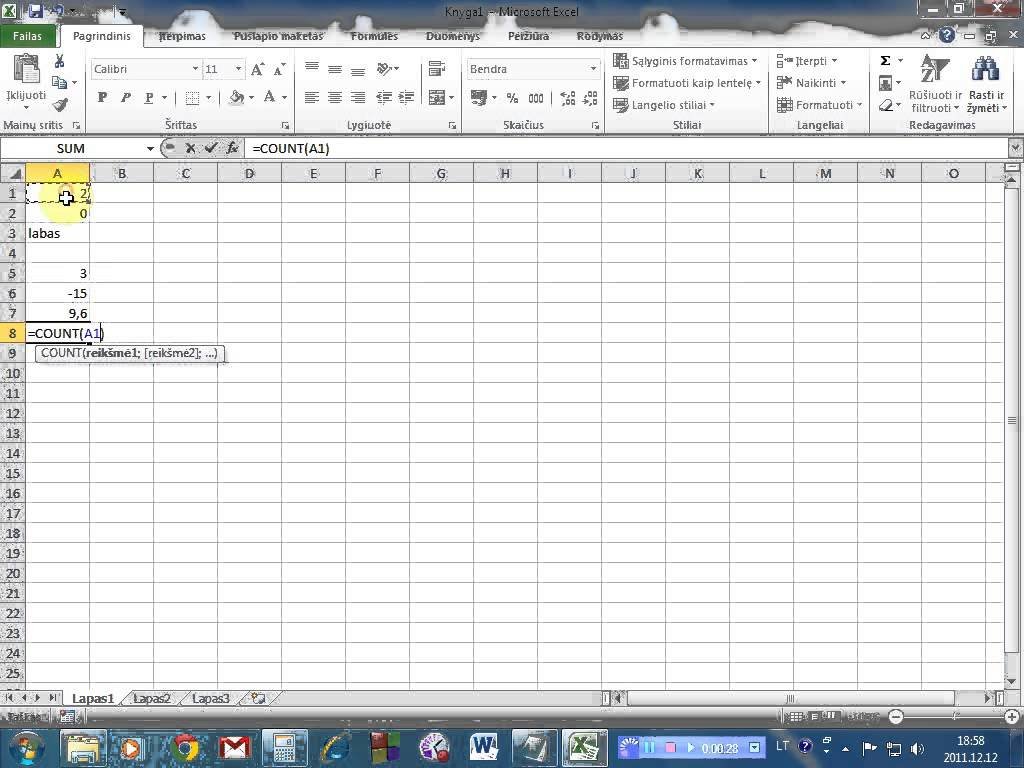Click the cut scissors icon
This screenshot has width=1024, height=768.
coord(59,61)
